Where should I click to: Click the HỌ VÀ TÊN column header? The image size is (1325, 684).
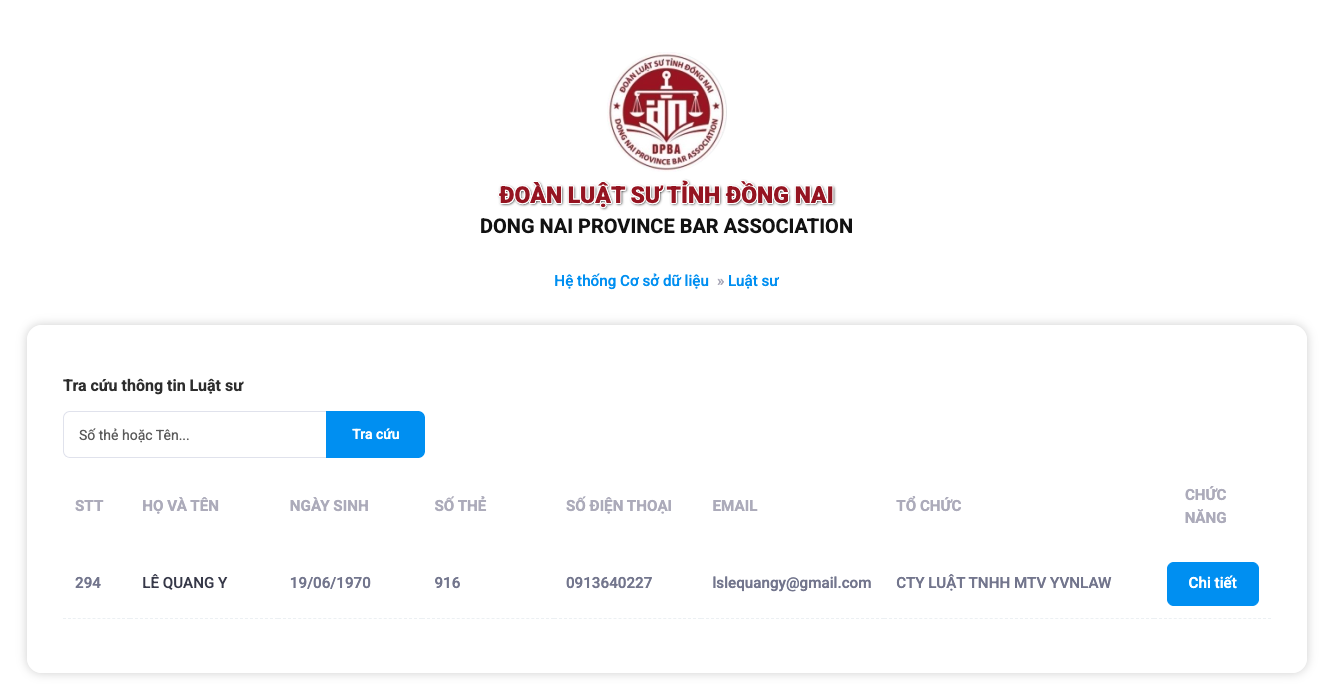[178, 505]
